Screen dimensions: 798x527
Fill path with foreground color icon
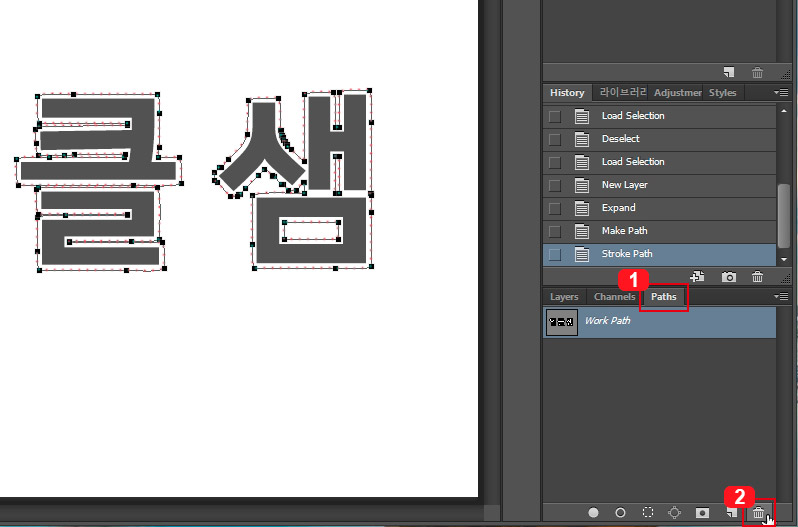[x=593, y=512]
